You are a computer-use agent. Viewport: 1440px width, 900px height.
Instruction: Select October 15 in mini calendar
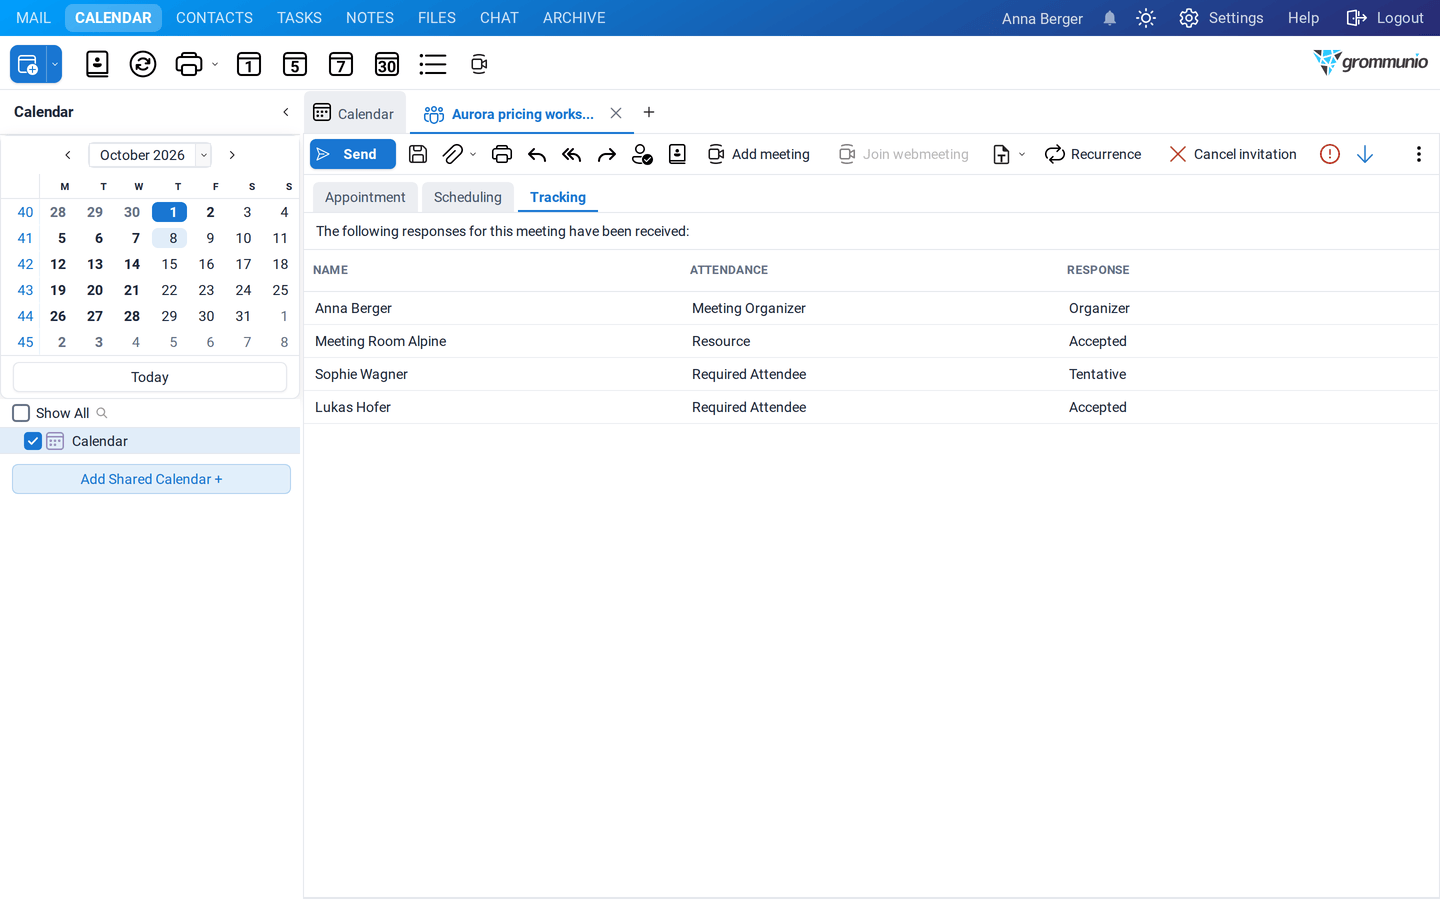(x=170, y=264)
